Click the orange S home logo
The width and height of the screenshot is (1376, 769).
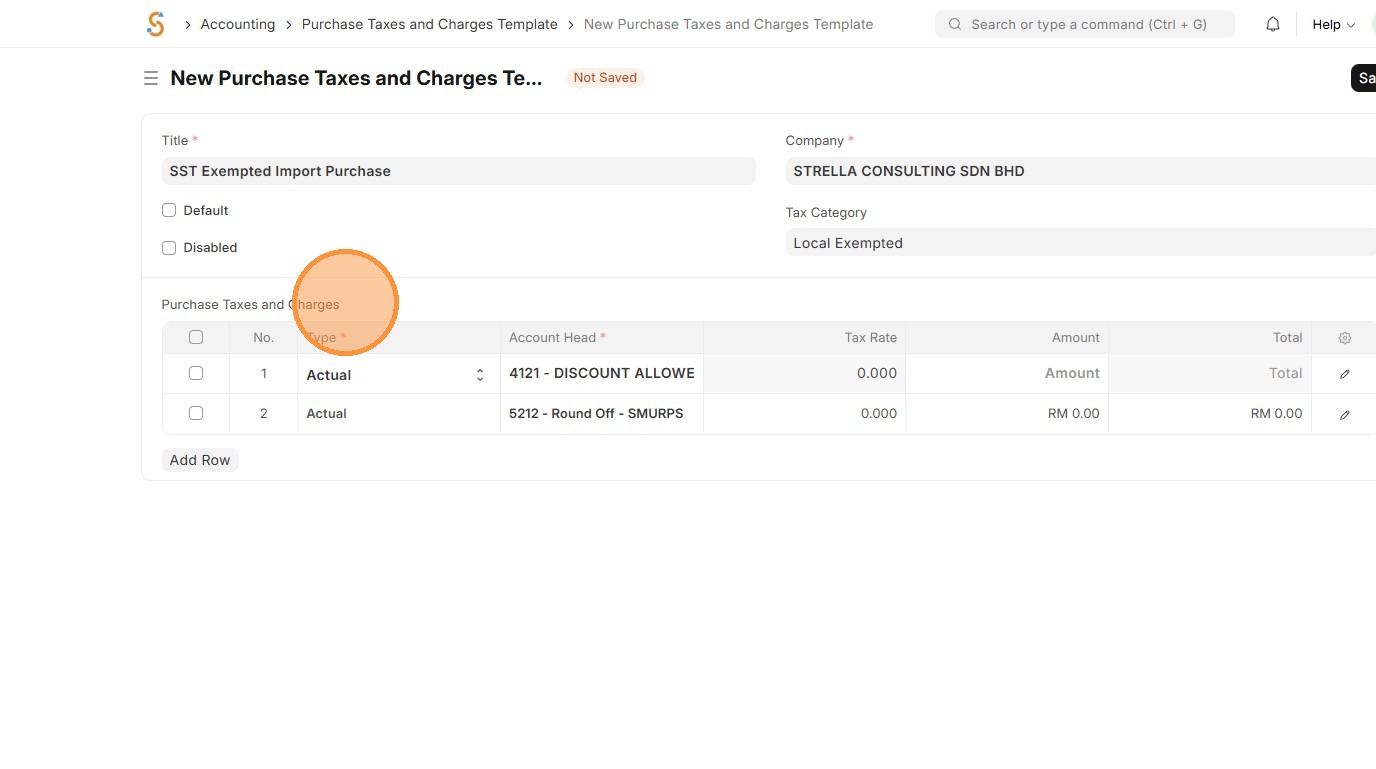click(155, 24)
